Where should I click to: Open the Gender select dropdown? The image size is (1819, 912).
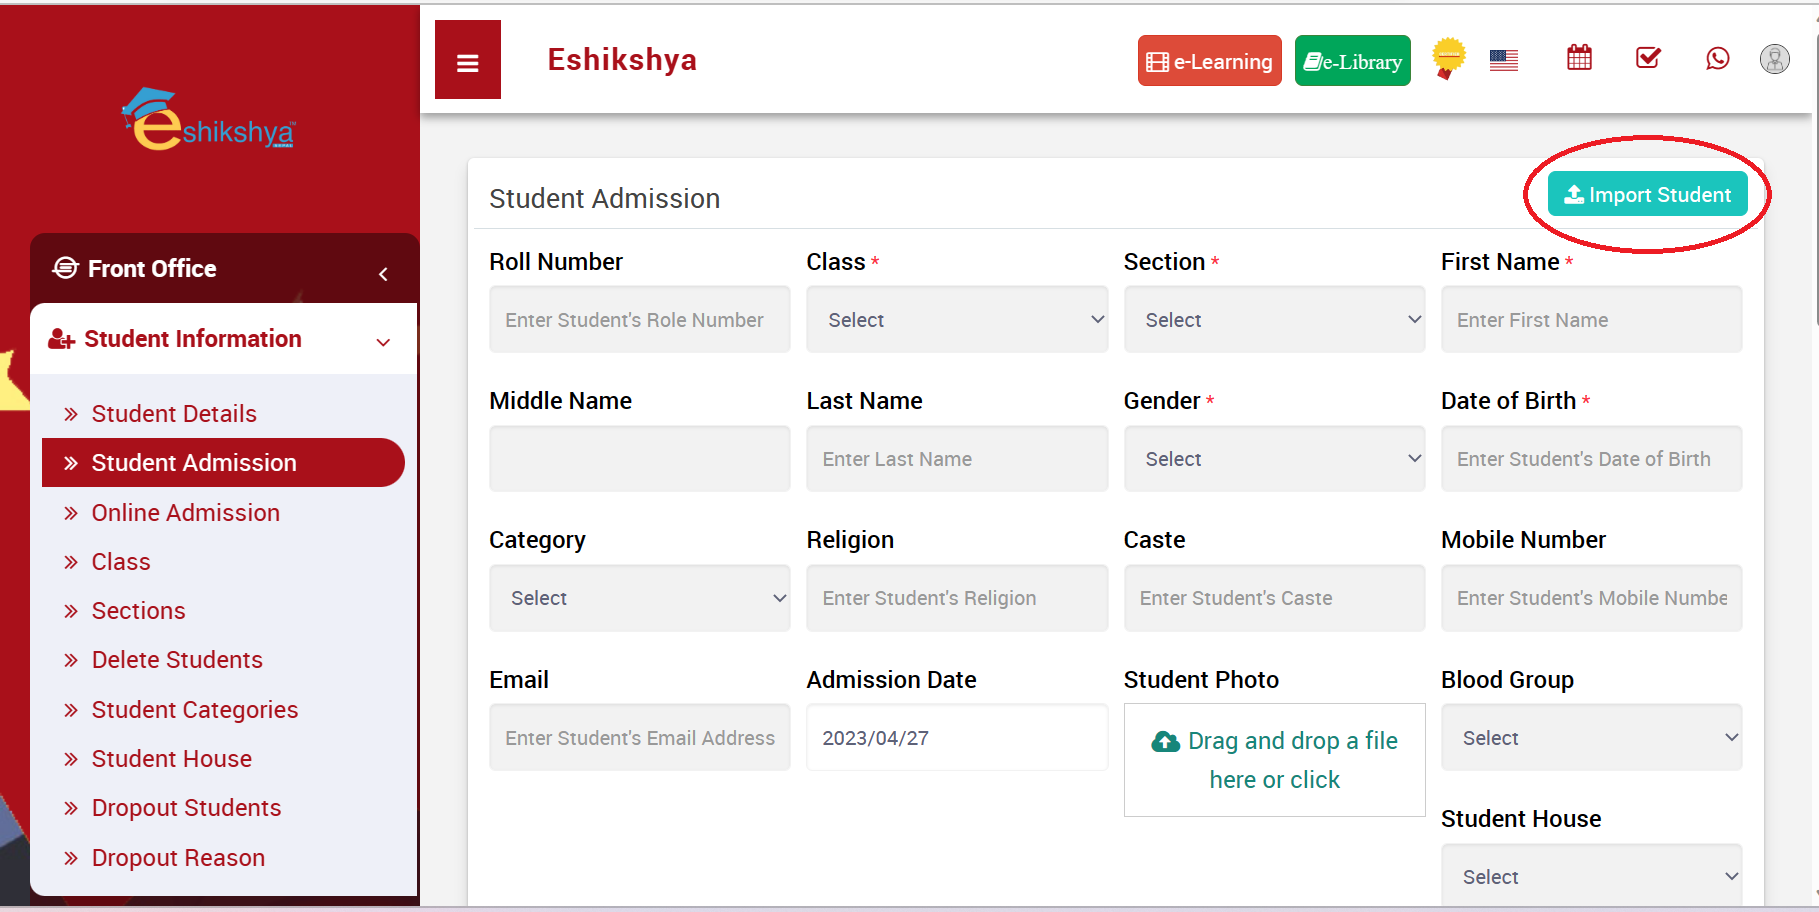(1274, 458)
